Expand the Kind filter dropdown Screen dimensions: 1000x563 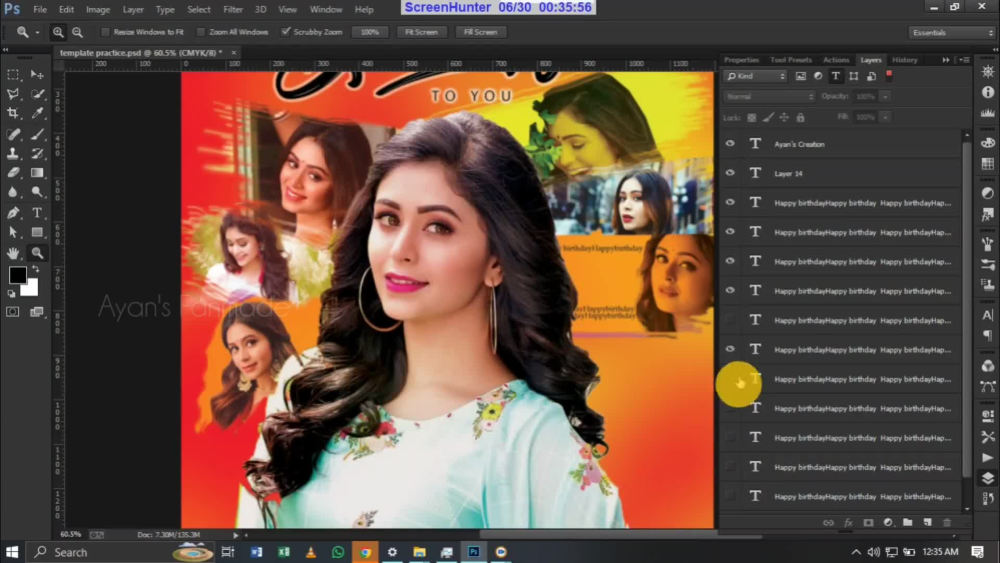coord(756,76)
